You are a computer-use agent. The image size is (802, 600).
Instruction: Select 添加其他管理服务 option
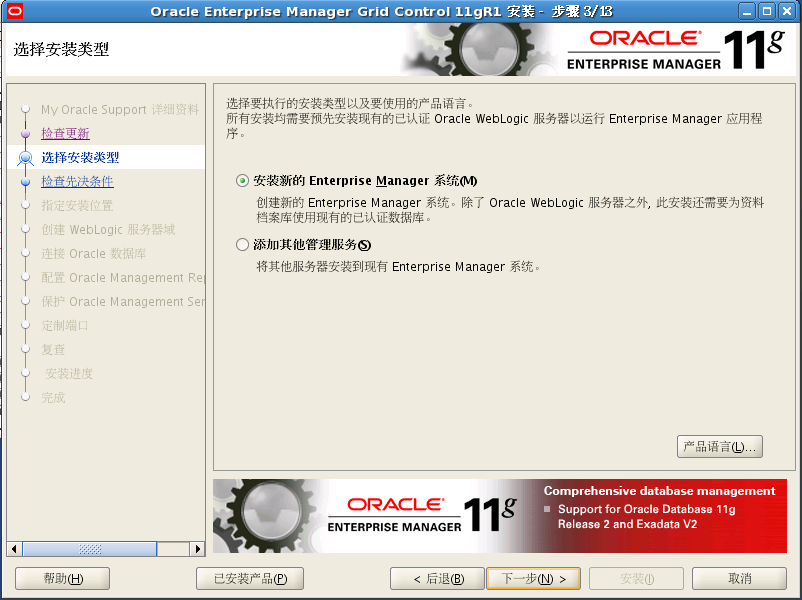(x=241, y=244)
